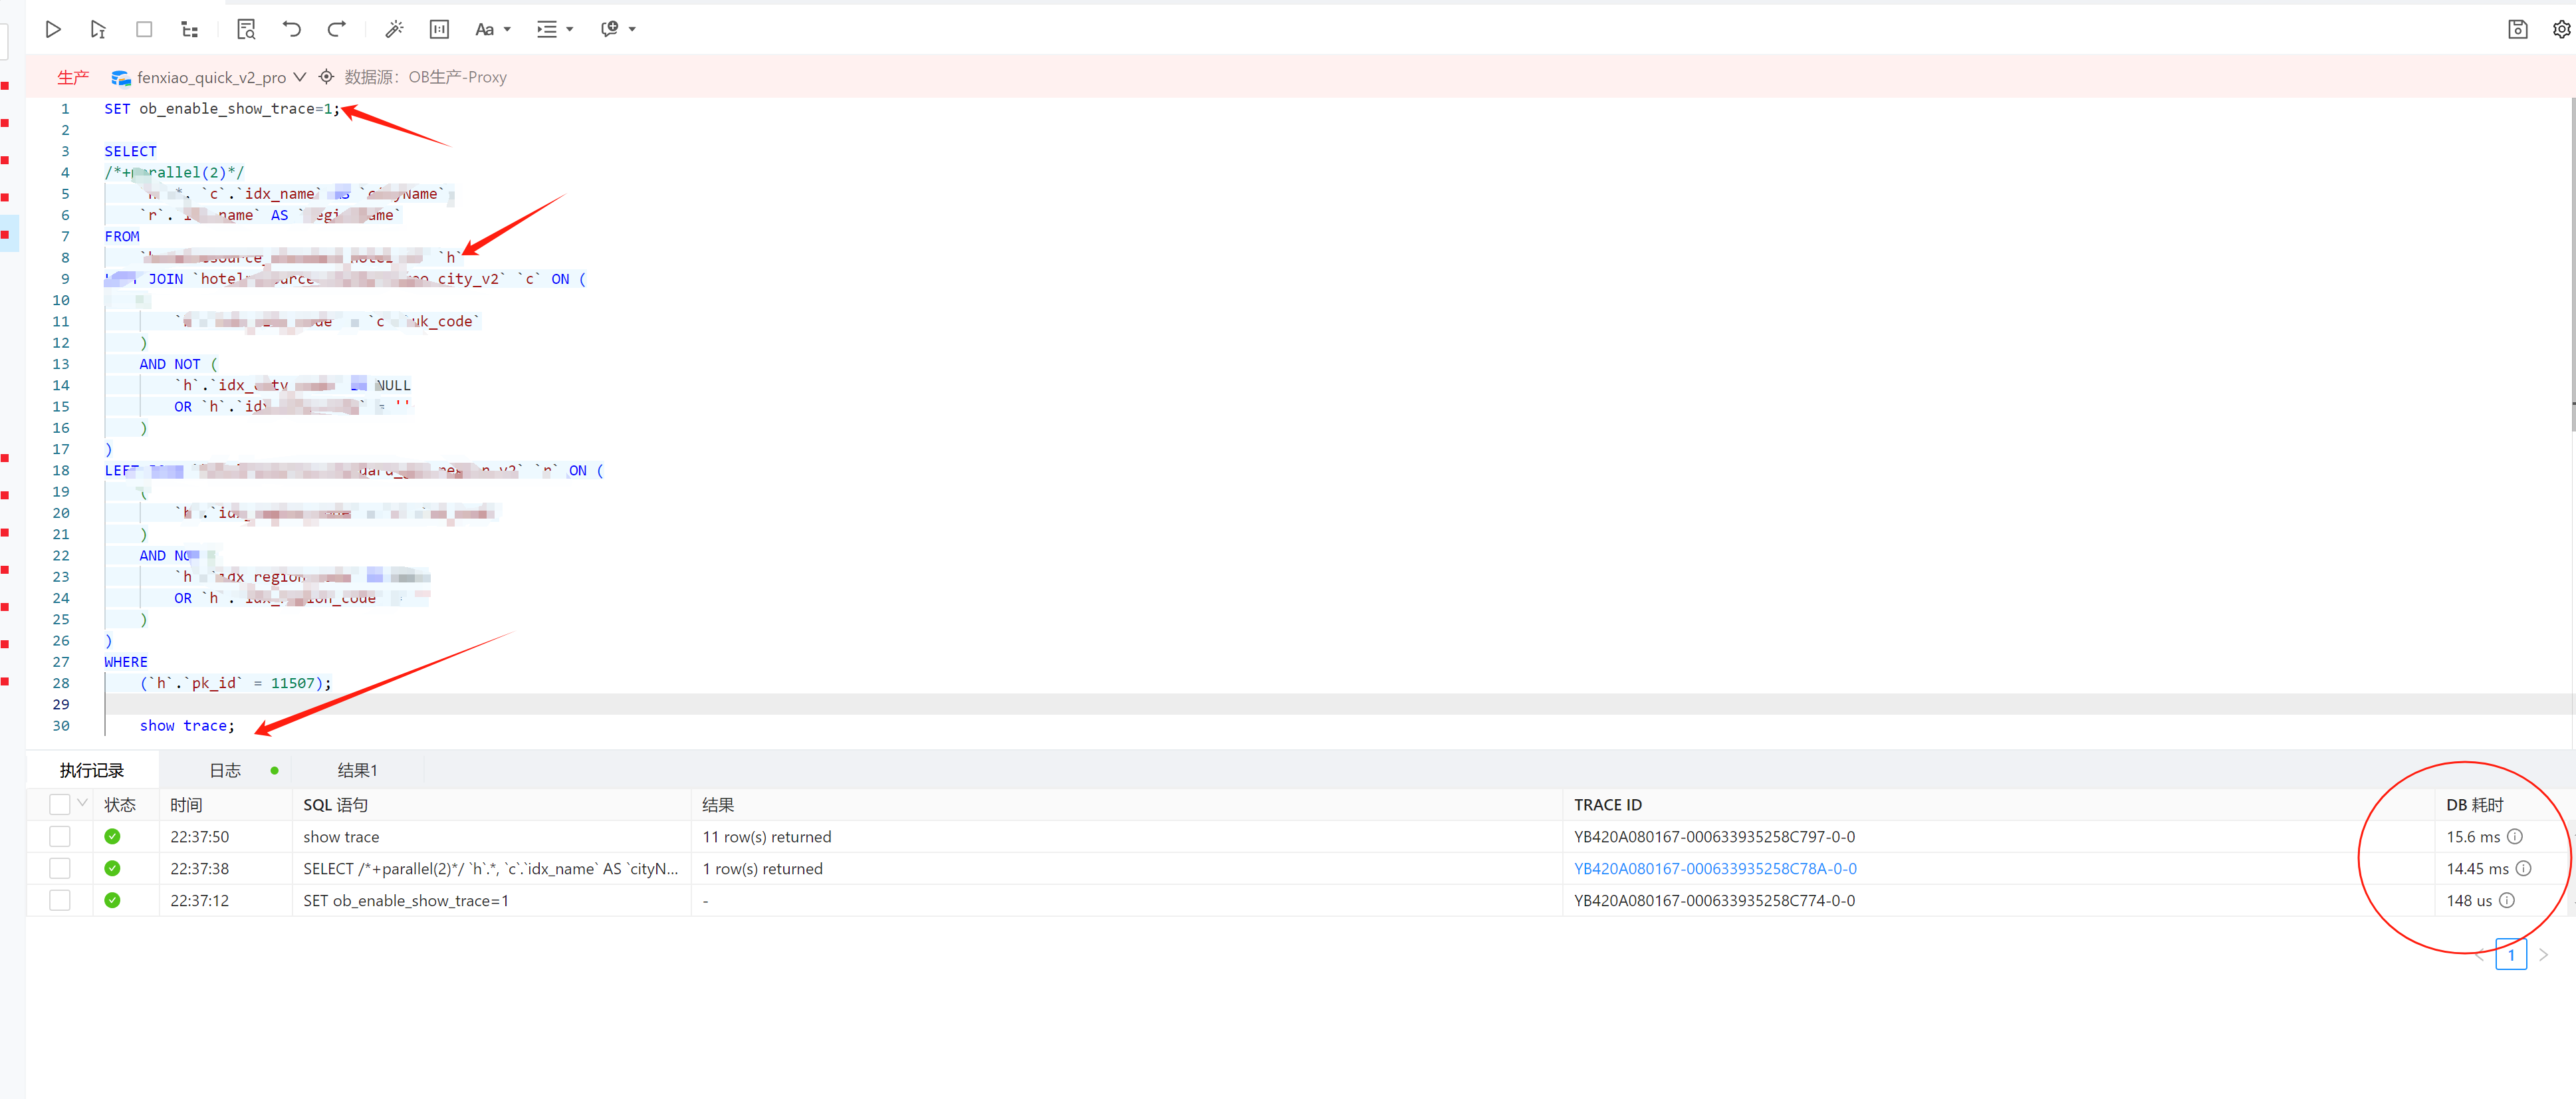Click the find-in-script search icon
2576x1099 pixels.
246,30
